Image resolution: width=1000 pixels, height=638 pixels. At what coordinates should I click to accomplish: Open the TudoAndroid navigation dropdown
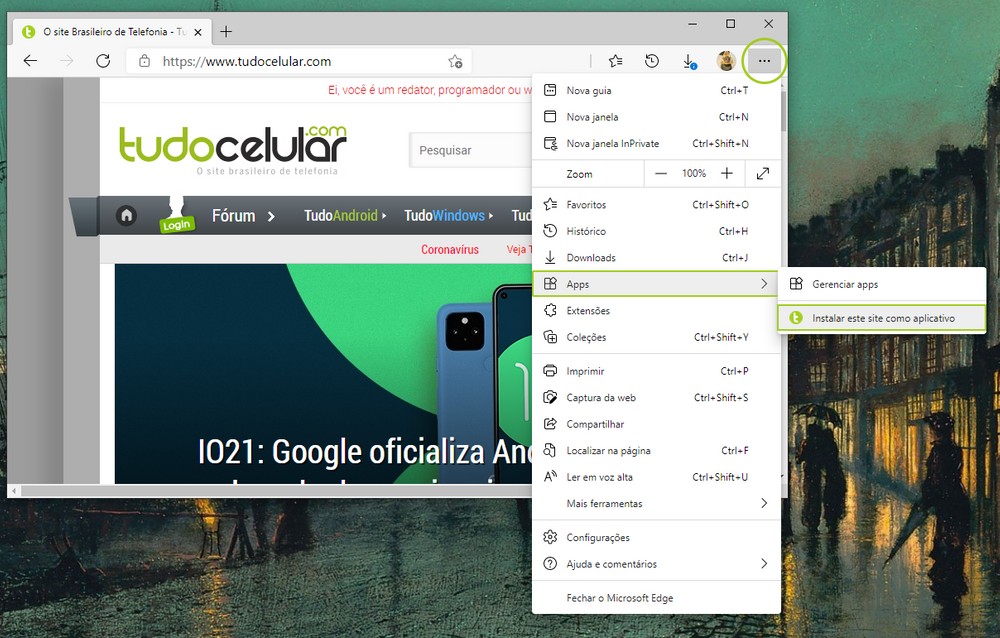click(345, 216)
